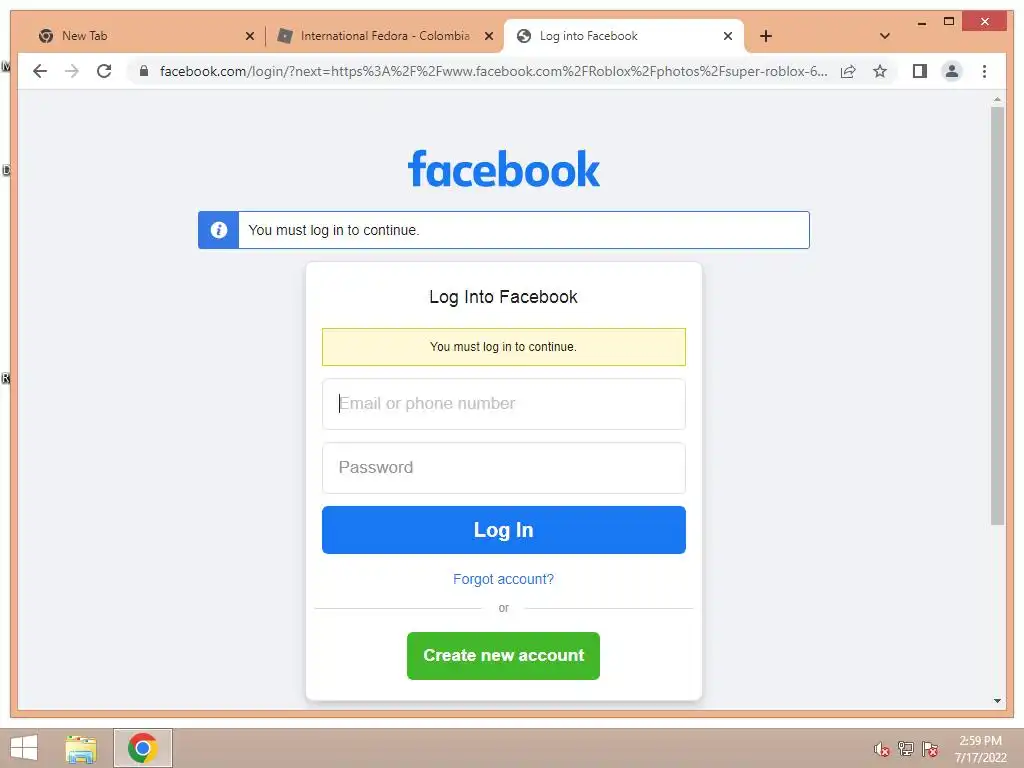Focus the Email or phone number field
The image size is (1024, 768).
point(504,404)
